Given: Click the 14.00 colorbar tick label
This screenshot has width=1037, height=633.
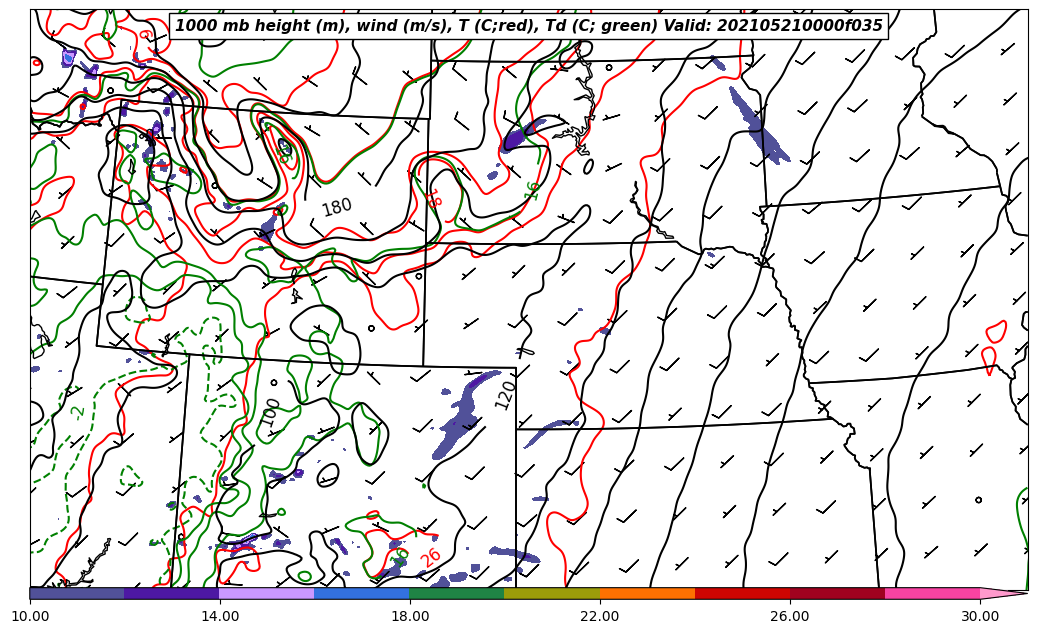Looking at the screenshot, I should click(x=219, y=617).
